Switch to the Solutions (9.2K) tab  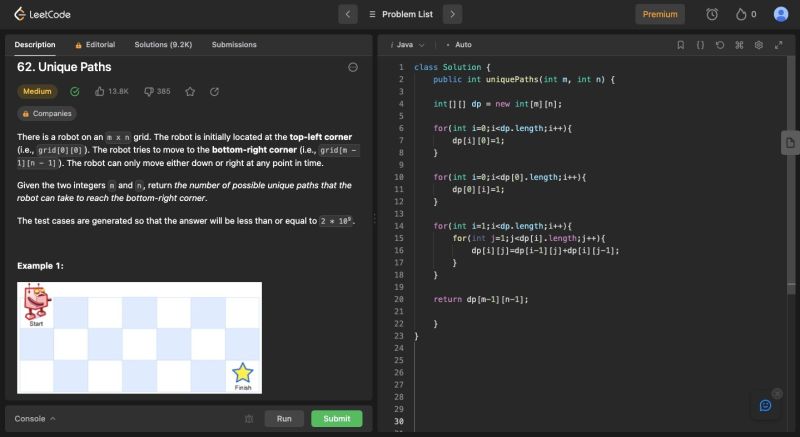pyautogui.click(x=165, y=45)
